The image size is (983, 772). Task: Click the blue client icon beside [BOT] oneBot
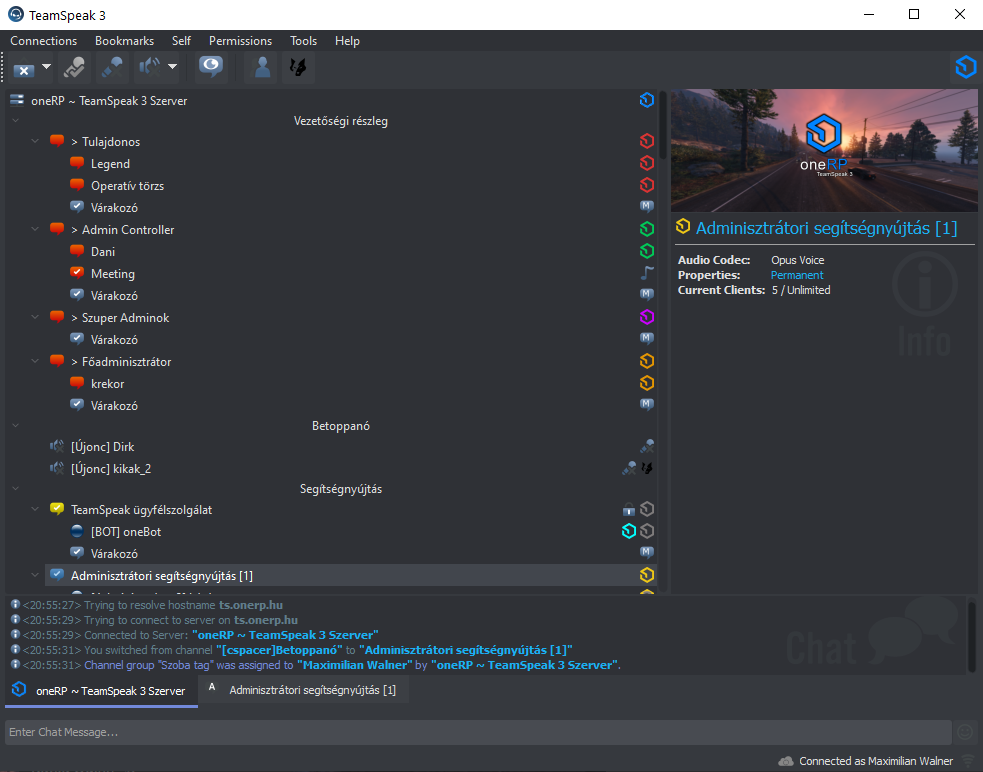(x=77, y=531)
